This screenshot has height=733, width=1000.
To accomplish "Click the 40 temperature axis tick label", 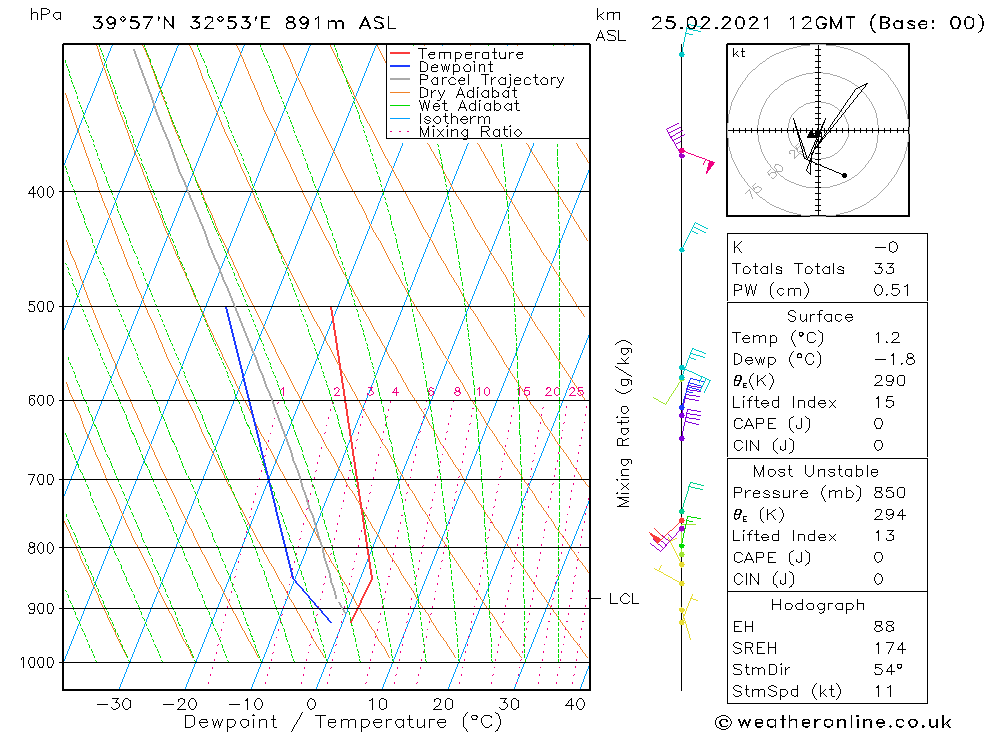I will tap(575, 704).
